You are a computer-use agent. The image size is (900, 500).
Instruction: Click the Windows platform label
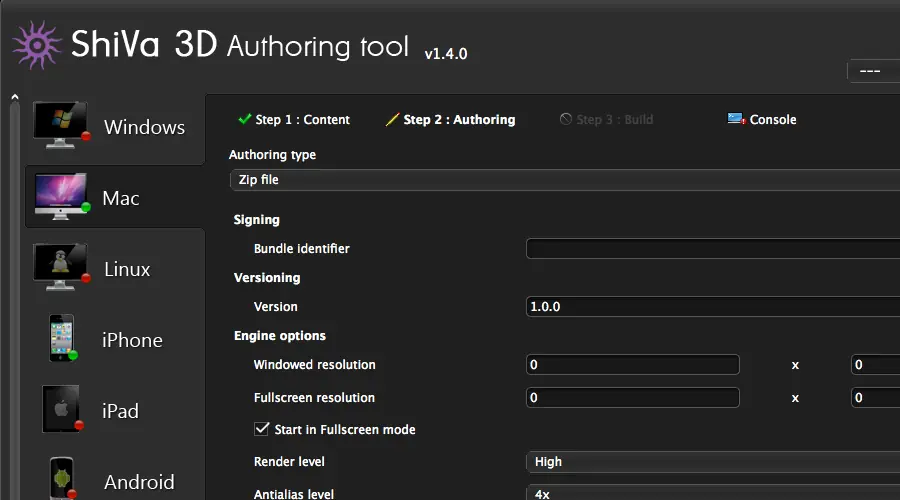point(145,127)
